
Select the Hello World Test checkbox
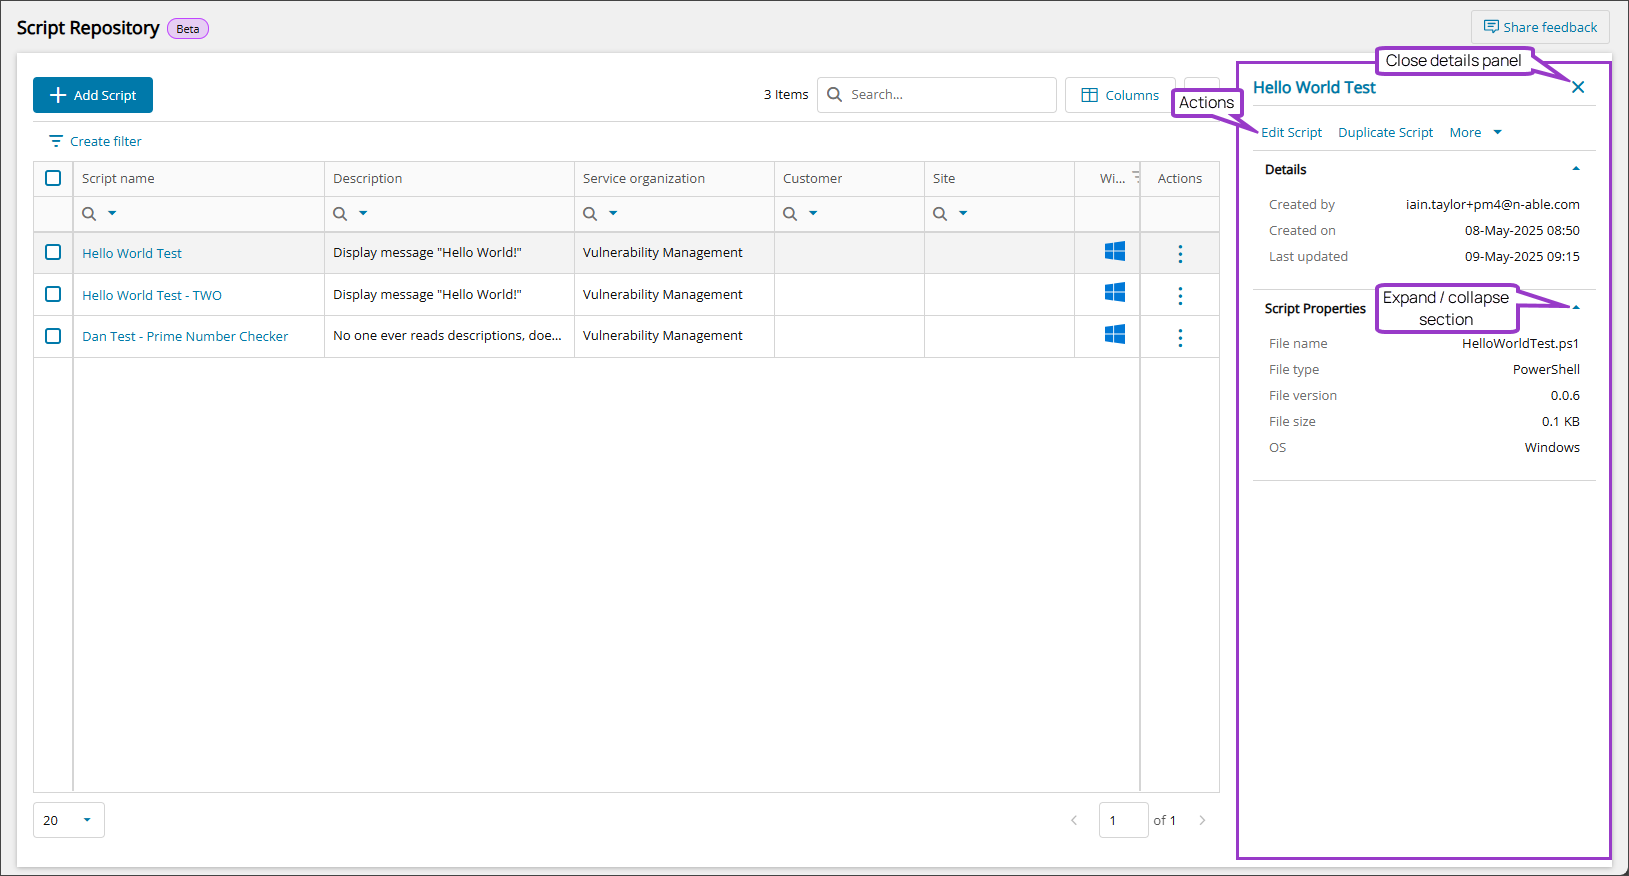tap(53, 252)
